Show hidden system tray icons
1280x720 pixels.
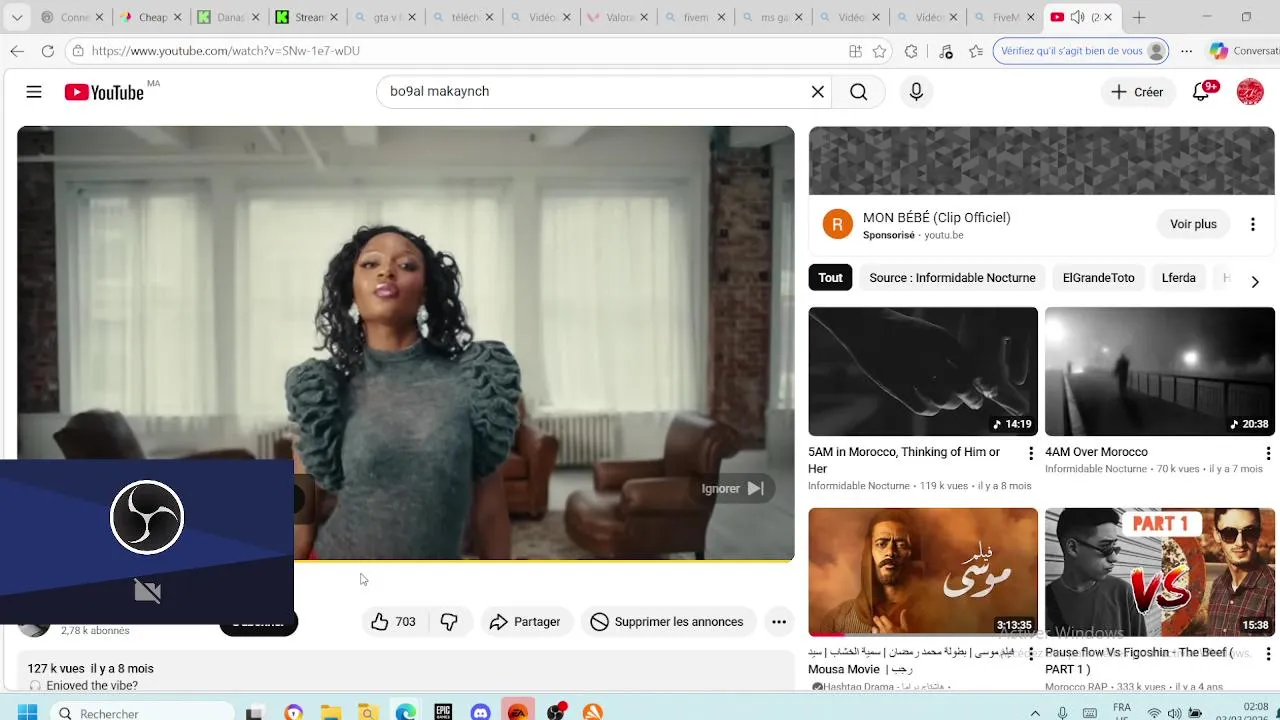1035,713
